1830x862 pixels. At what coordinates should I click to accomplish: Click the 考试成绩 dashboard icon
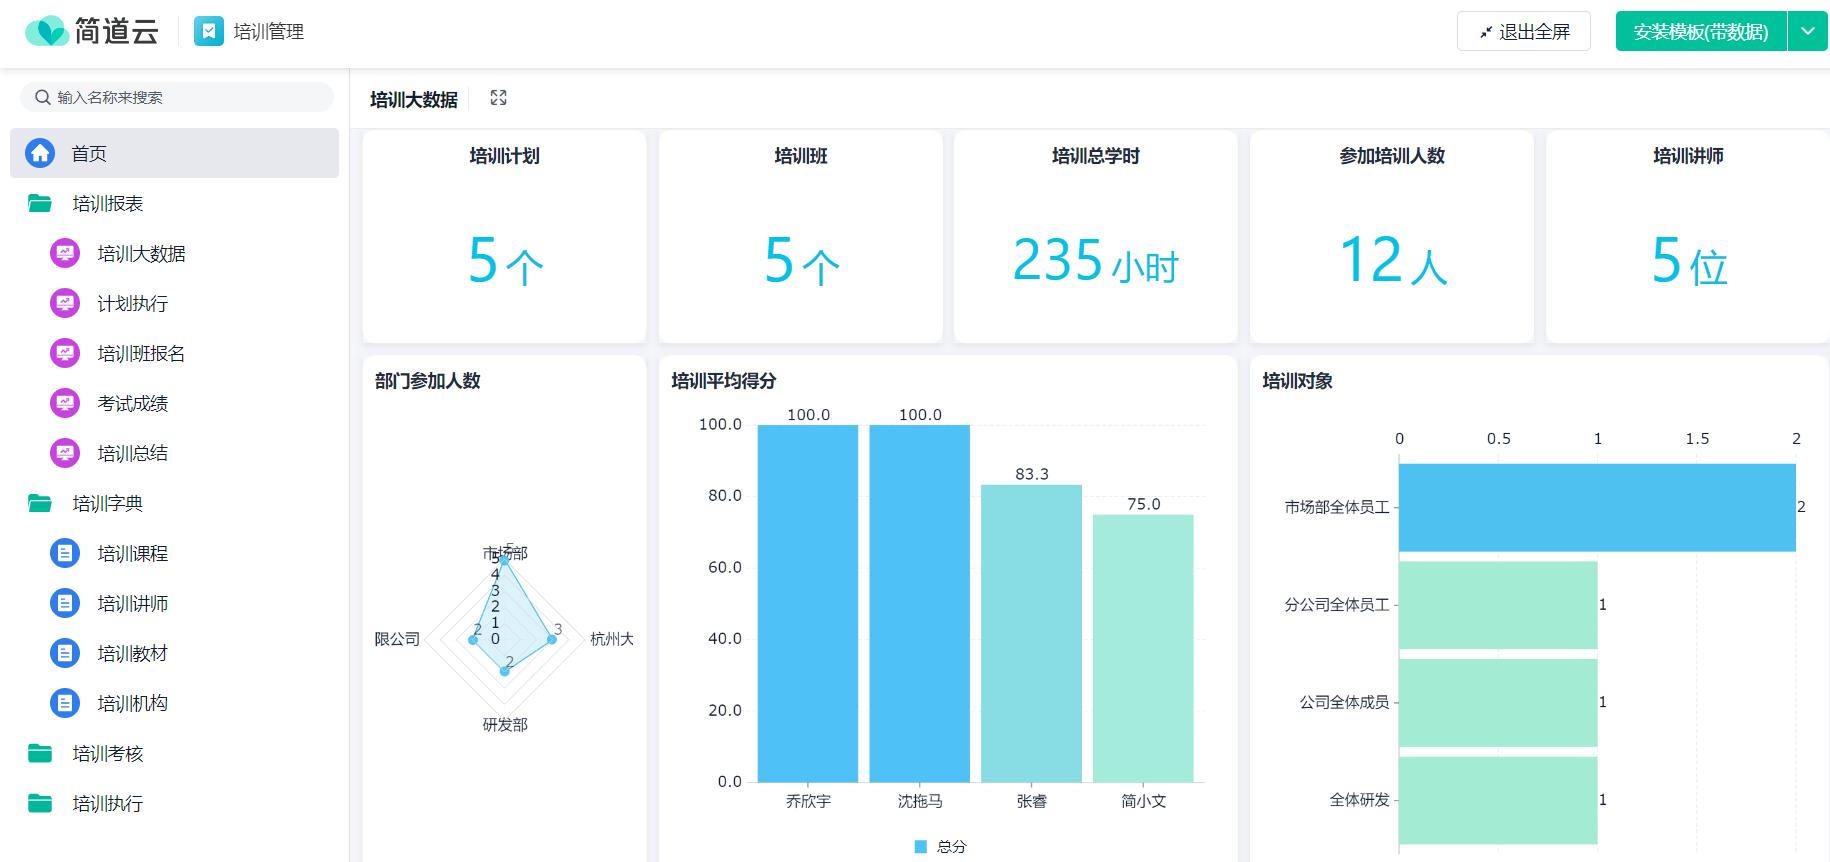click(x=65, y=403)
